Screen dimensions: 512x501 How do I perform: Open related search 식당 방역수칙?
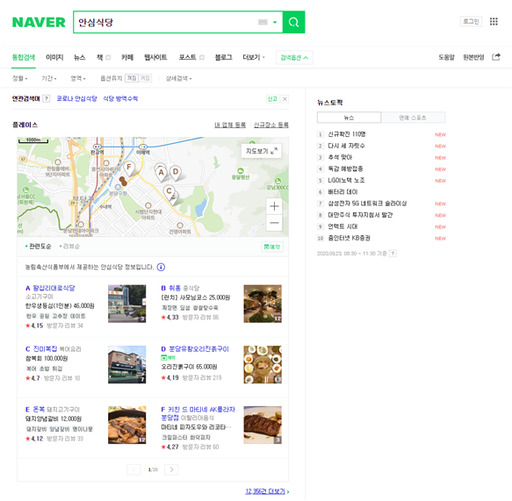coord(120,99)
